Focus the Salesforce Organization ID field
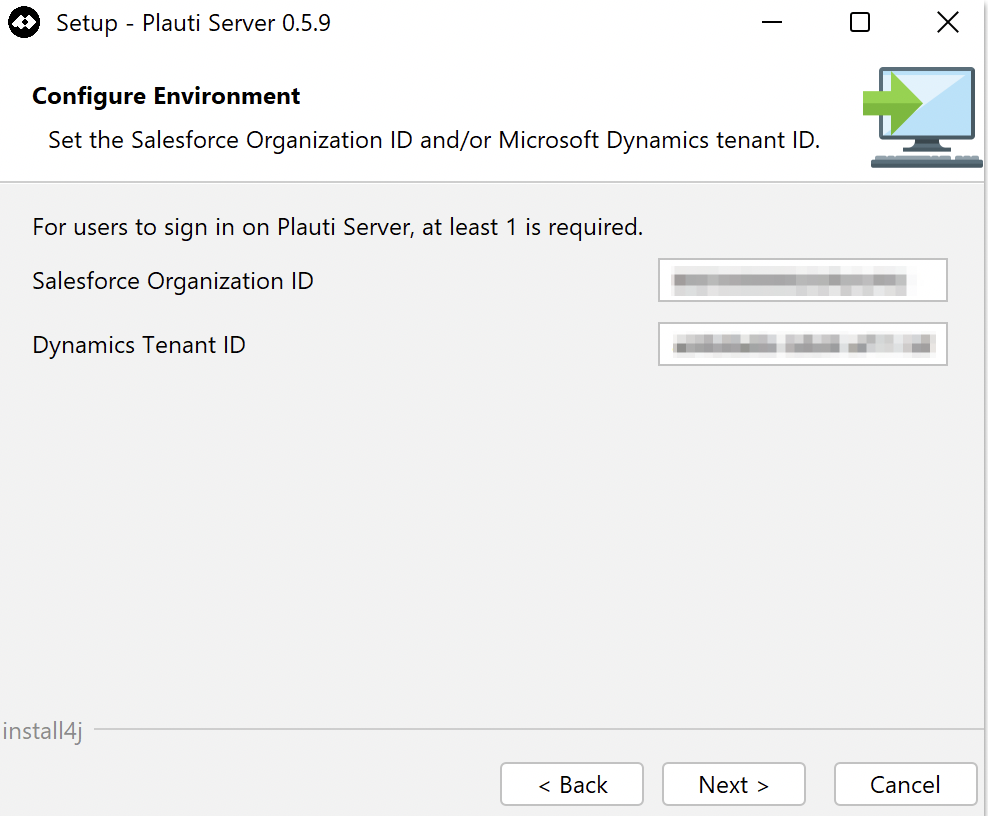Screen dimensions: 988x816 tap(803, 280)
